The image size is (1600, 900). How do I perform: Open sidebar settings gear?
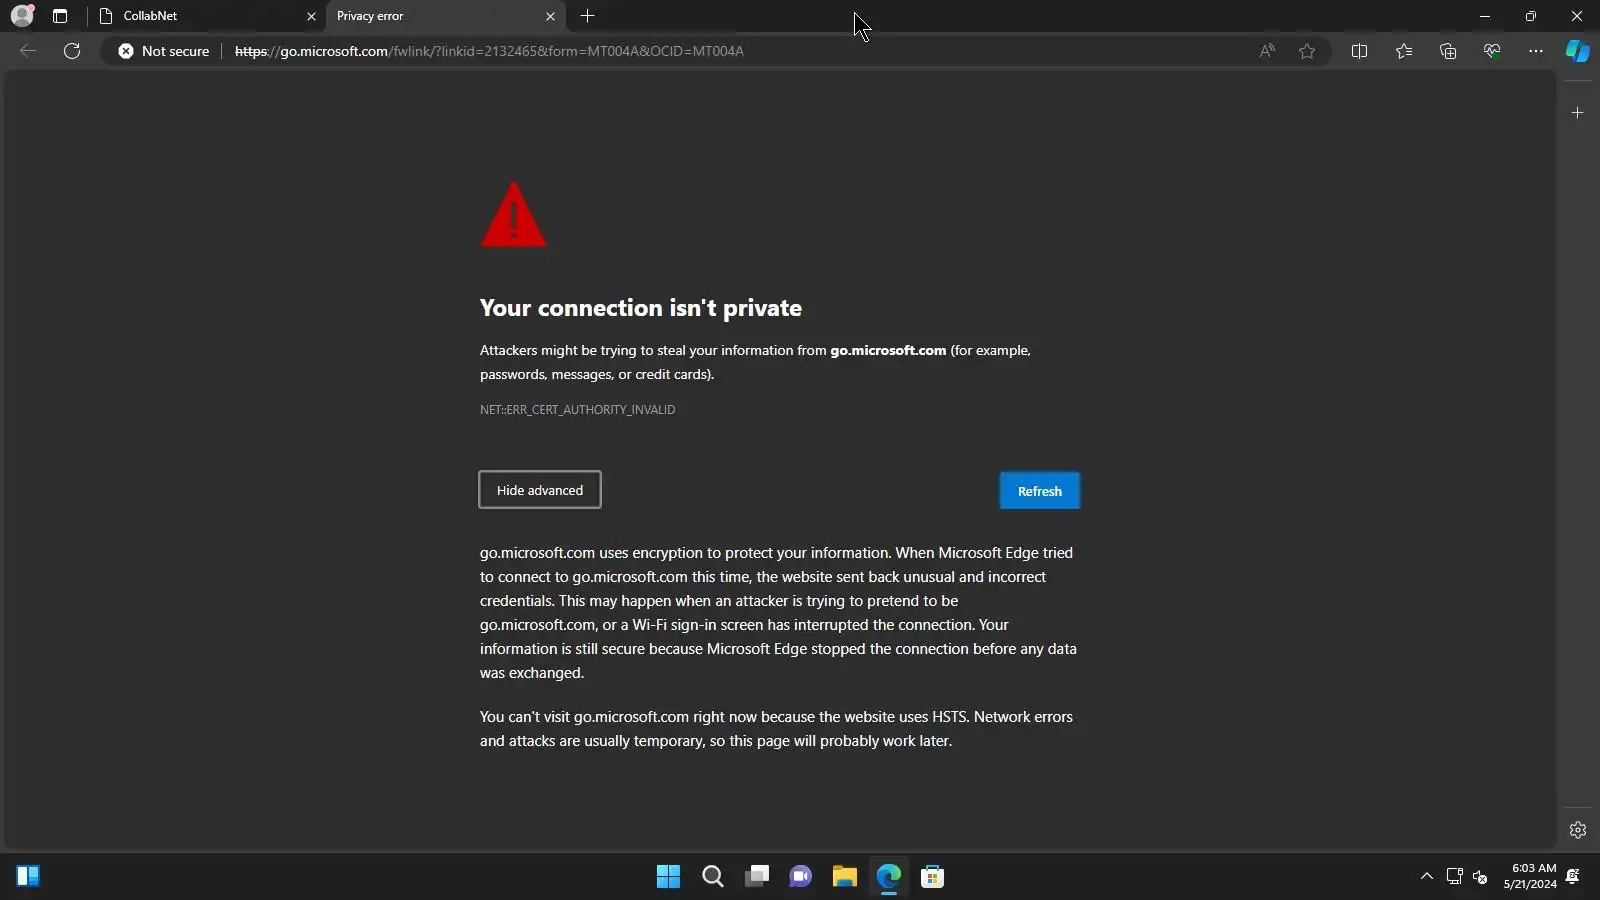pos(1578,830)
